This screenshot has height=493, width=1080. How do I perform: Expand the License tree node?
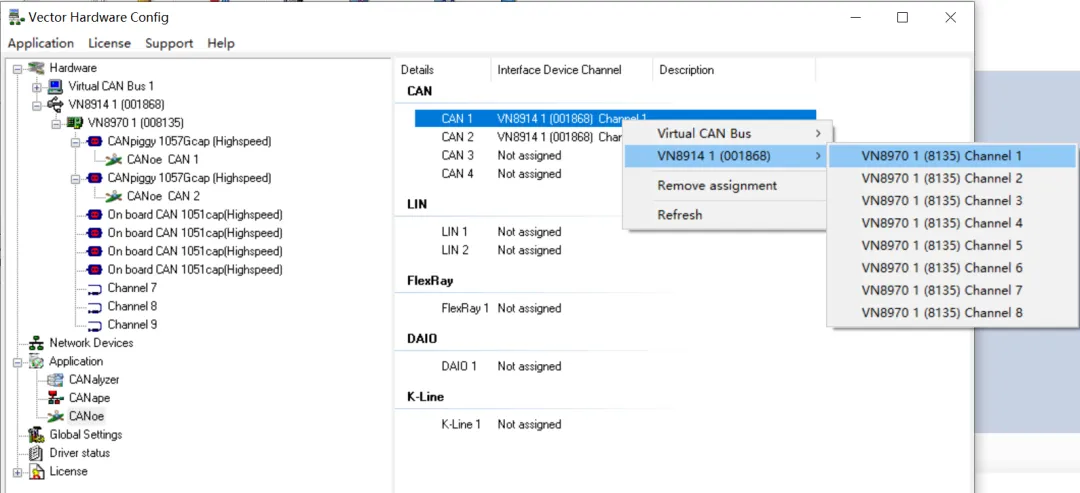pyautogui.click(x=17, y=472)
